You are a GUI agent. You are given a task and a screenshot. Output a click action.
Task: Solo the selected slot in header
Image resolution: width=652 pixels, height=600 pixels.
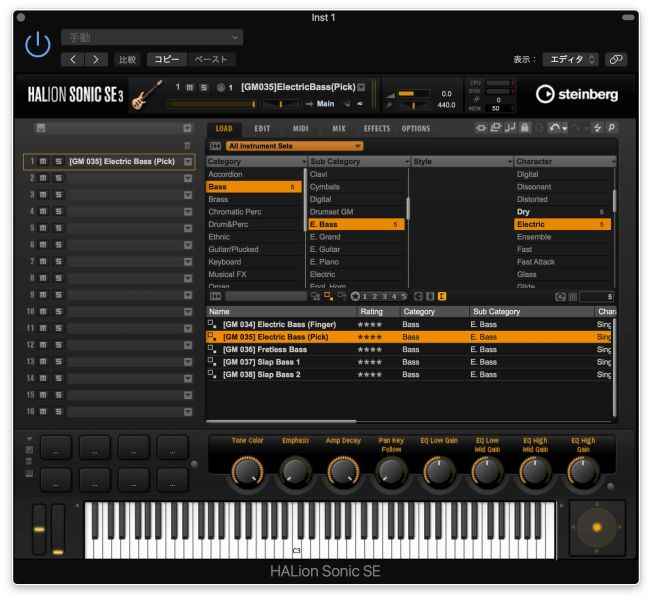(204, 87)
